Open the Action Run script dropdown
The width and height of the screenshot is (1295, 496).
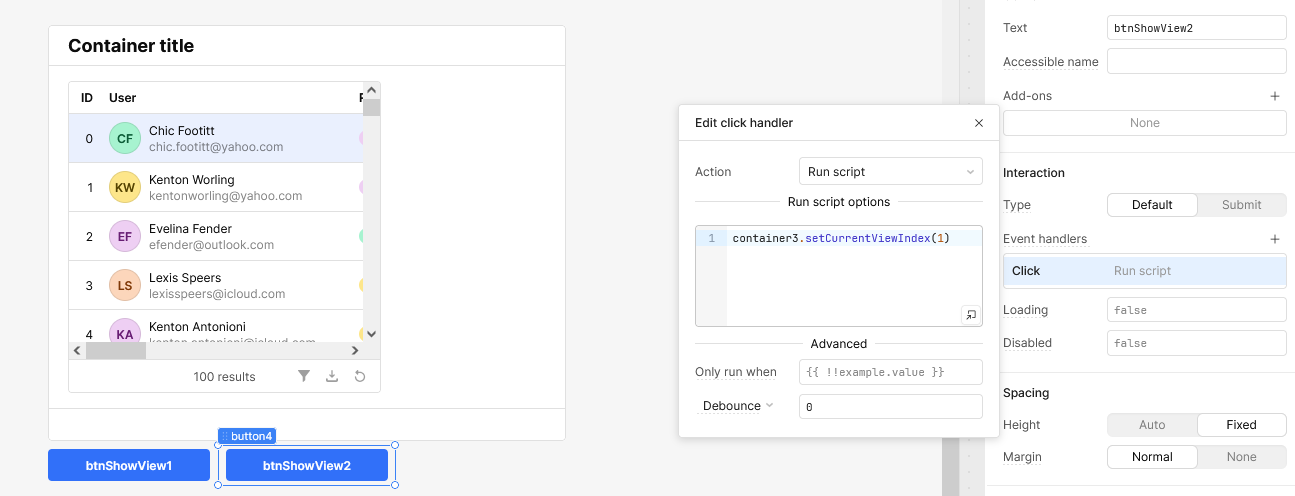pyautogui.click(x=890, y=172)
